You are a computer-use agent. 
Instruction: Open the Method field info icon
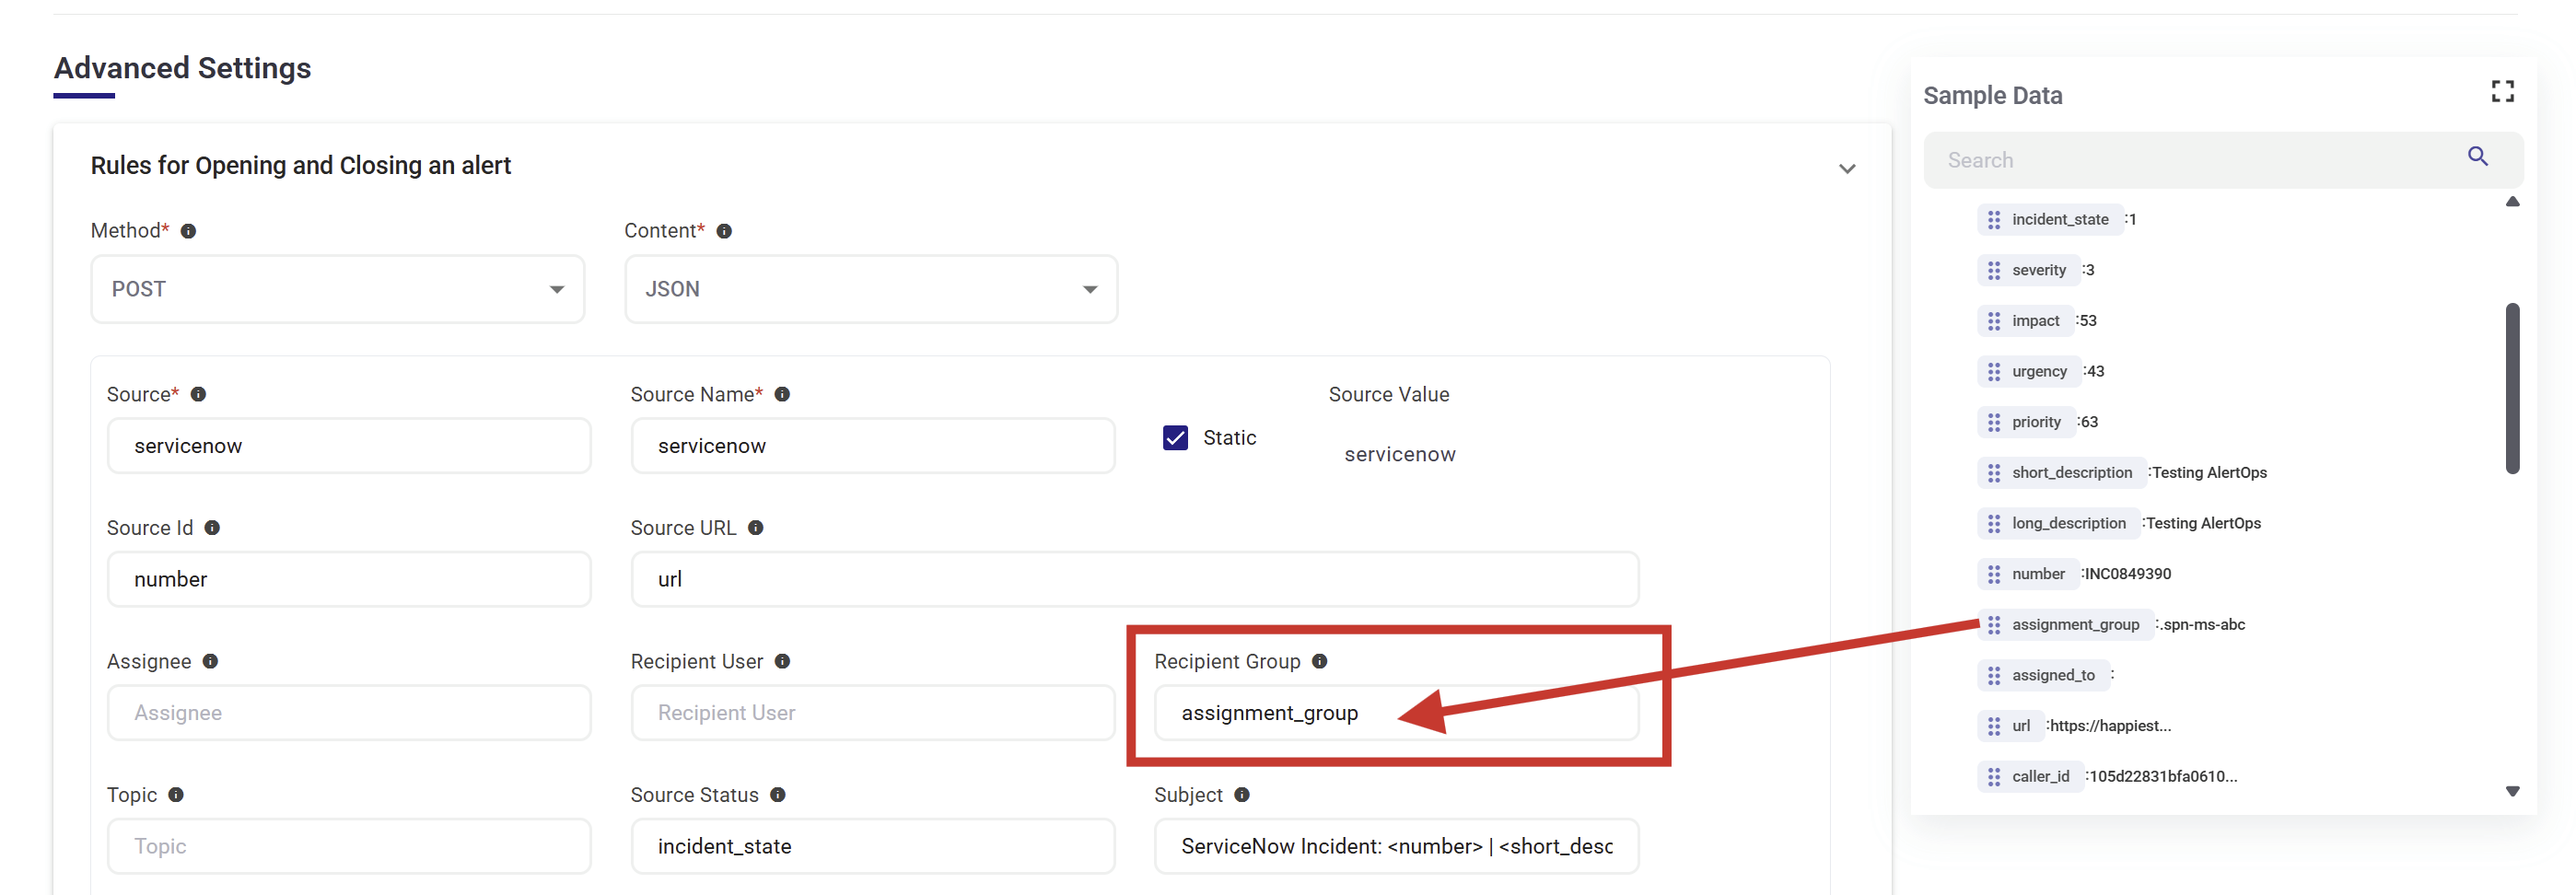pyautogui.click(x=188, y=232)
